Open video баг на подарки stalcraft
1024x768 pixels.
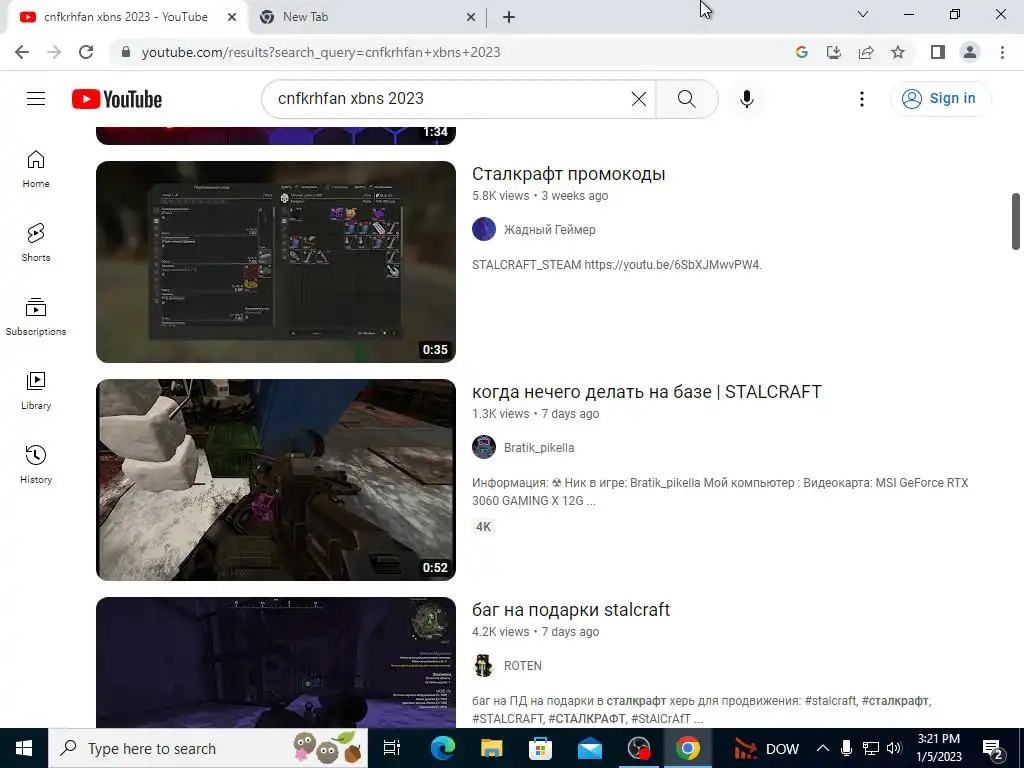click(x=571, y=610)
